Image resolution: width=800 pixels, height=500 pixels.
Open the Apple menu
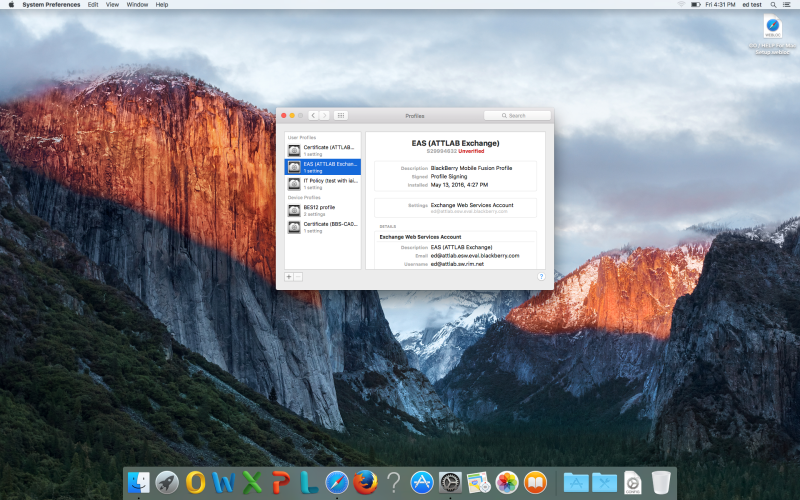click(11, 5)
